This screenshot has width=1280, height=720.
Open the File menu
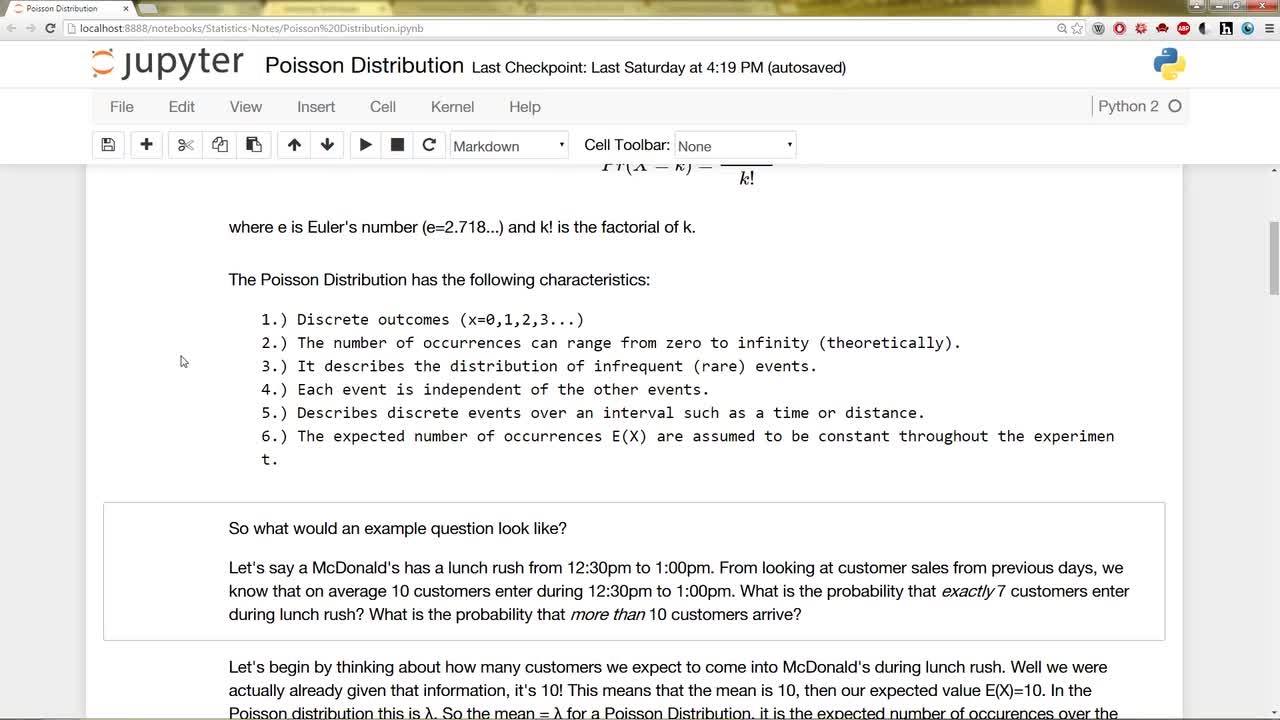[122, 107]
